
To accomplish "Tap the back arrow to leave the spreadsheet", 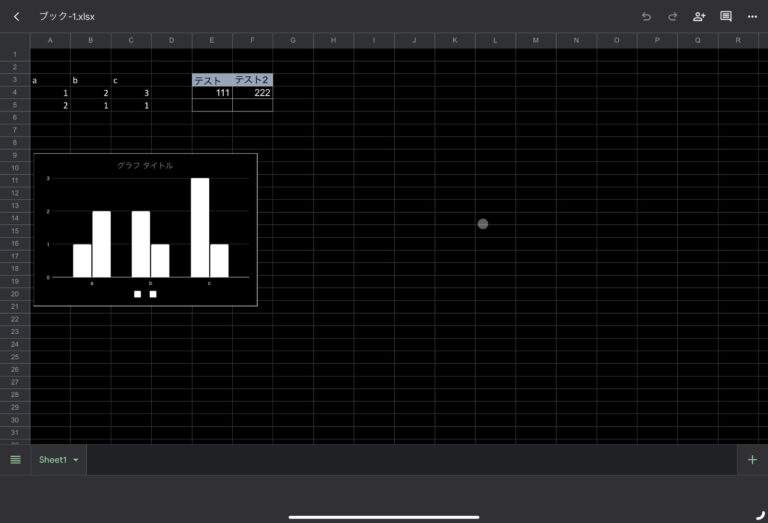I will 16,16.
